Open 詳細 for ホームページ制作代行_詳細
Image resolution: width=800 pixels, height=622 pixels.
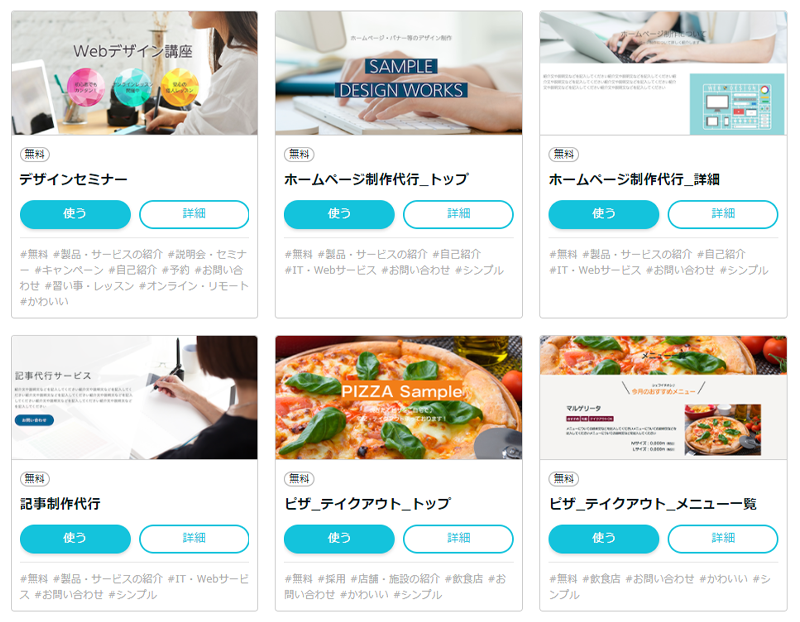point(723,214)
